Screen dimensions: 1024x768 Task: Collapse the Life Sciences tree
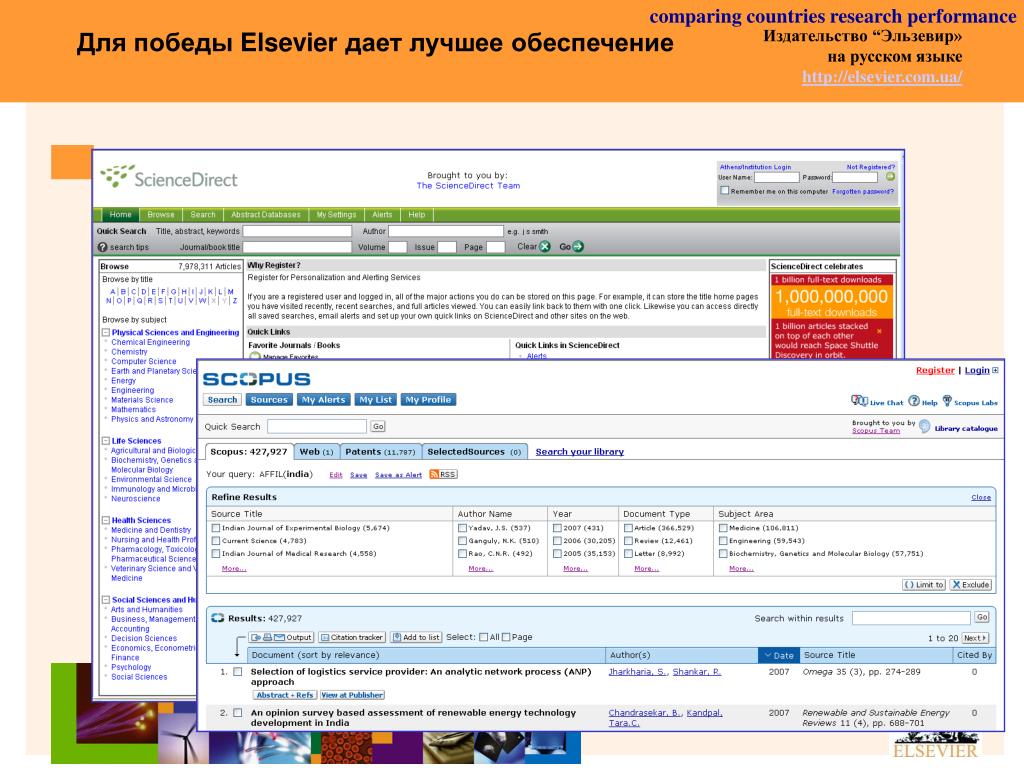106,441
